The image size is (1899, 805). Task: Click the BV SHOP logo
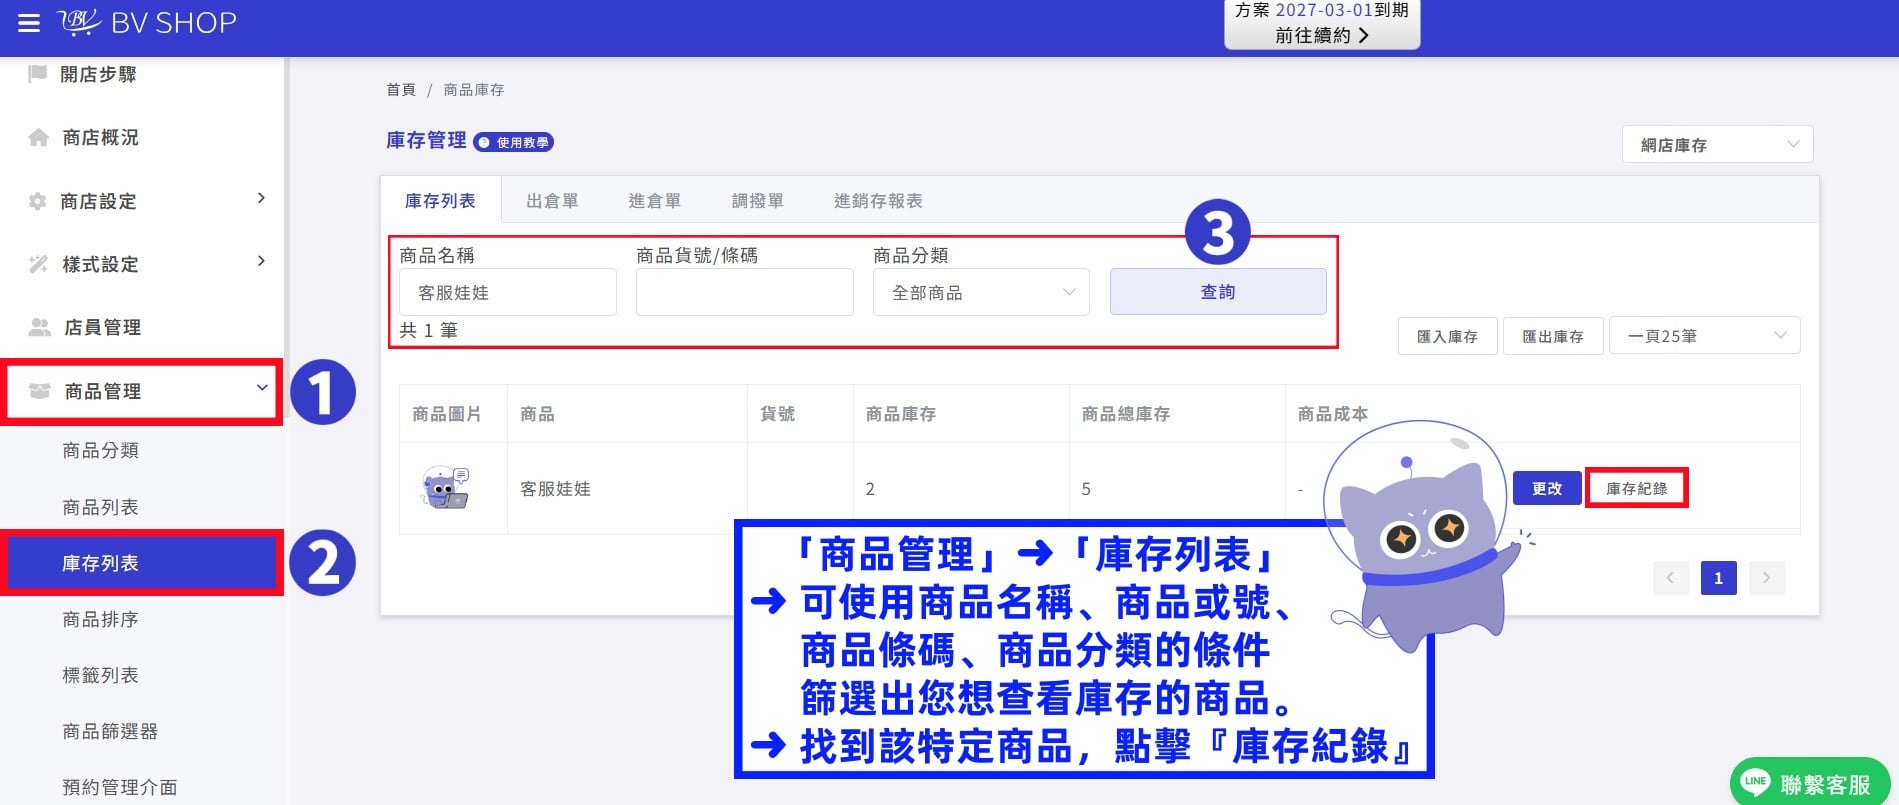tap(147, 22)
